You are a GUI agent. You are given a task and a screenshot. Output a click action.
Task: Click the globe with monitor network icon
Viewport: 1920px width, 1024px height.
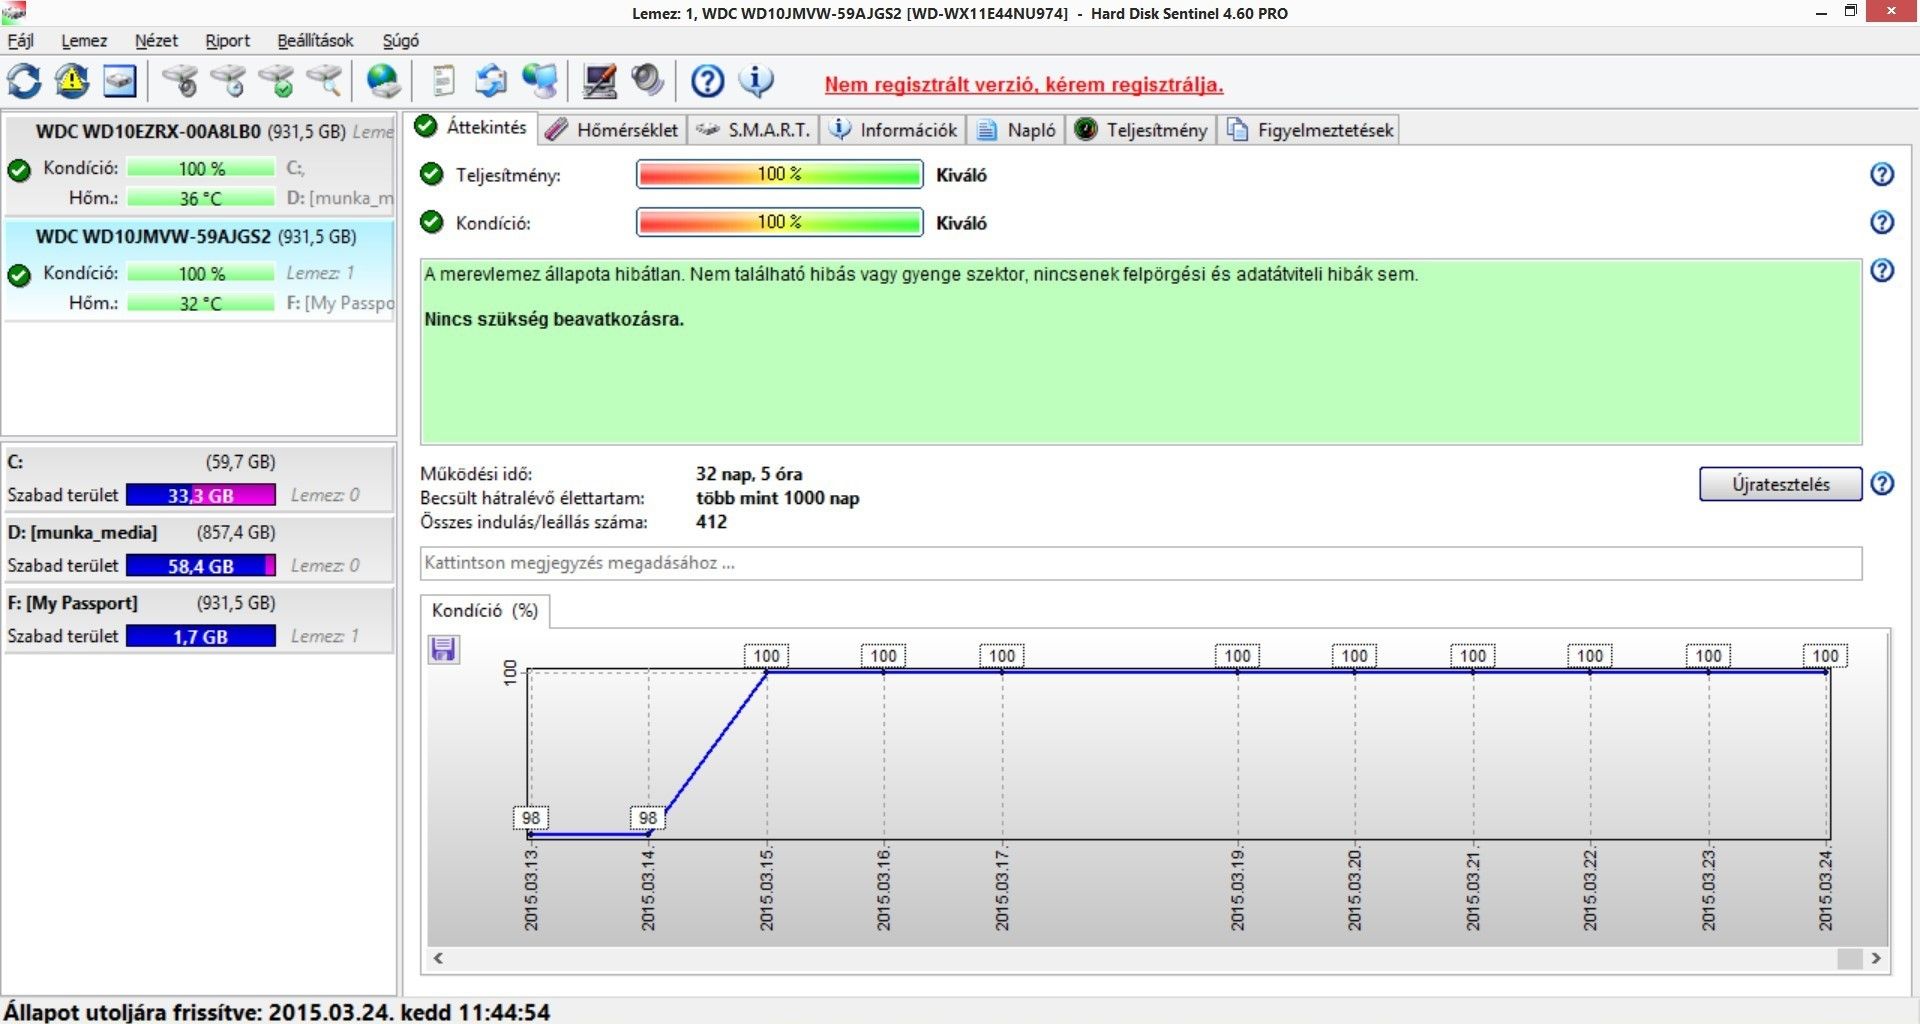[x=540, y=81]
